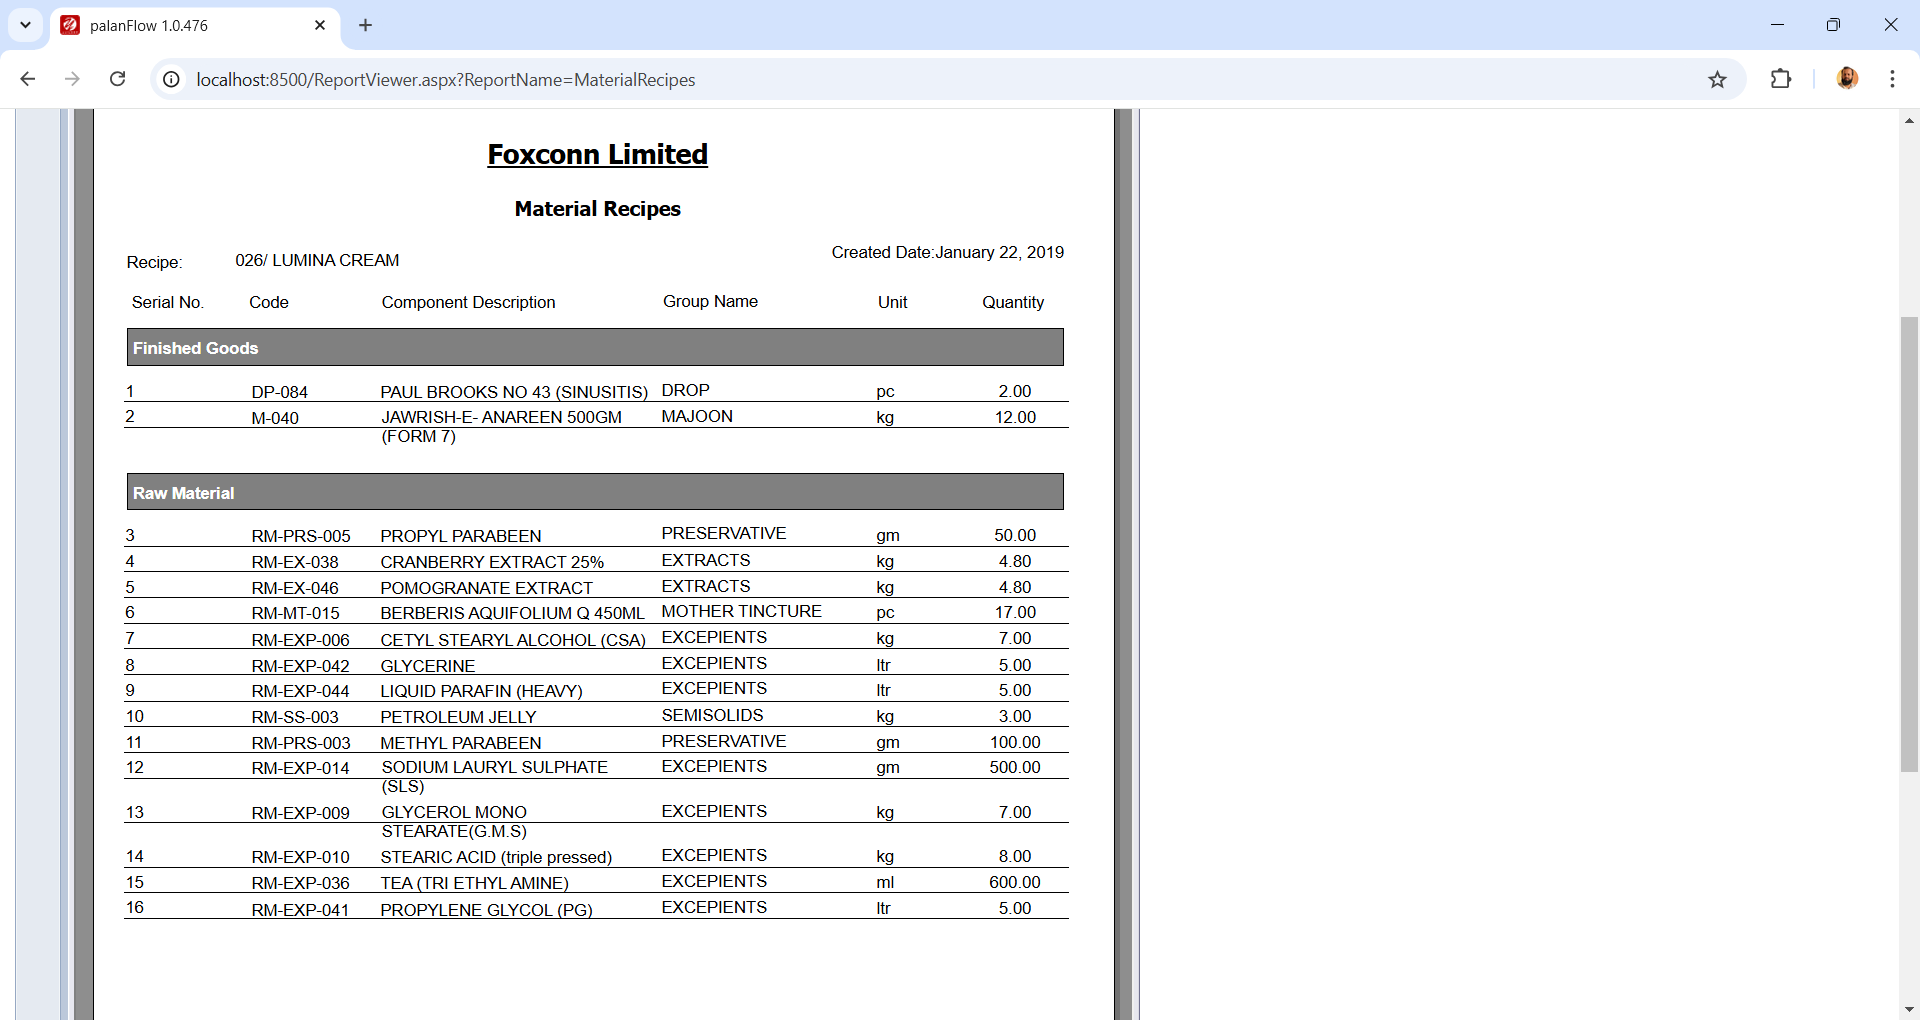Select code M-040

click(275, 418)
